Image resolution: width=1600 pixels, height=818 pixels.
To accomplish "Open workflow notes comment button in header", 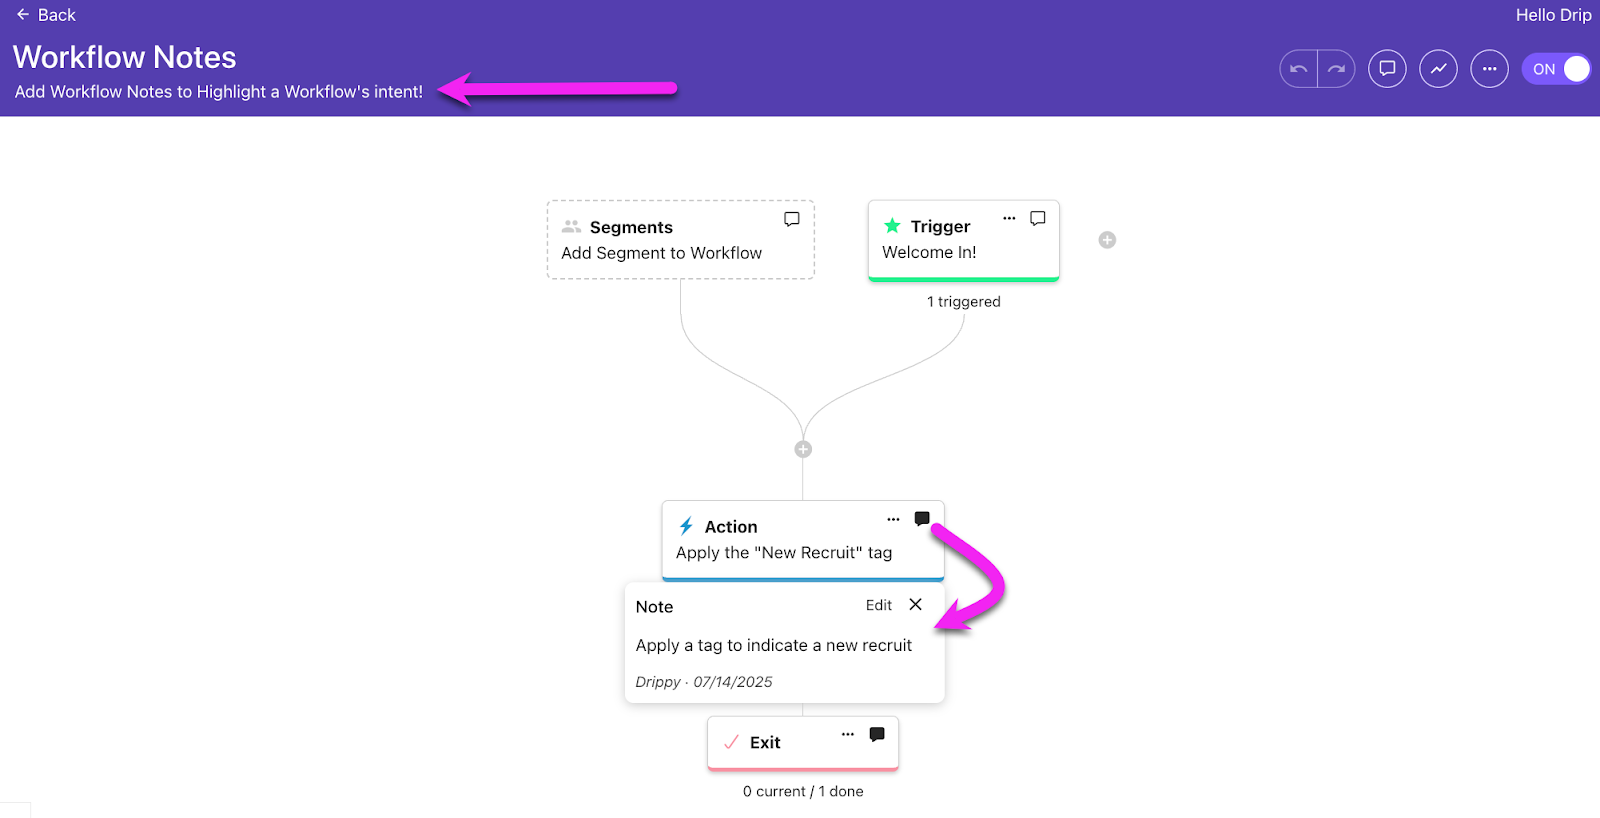I will coord(1387,69).
